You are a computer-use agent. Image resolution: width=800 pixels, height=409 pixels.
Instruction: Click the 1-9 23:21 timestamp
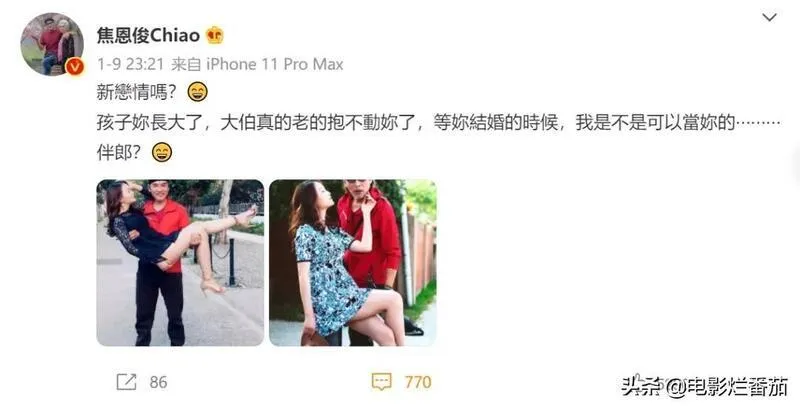pyautogui.click(x=131, y=64)
